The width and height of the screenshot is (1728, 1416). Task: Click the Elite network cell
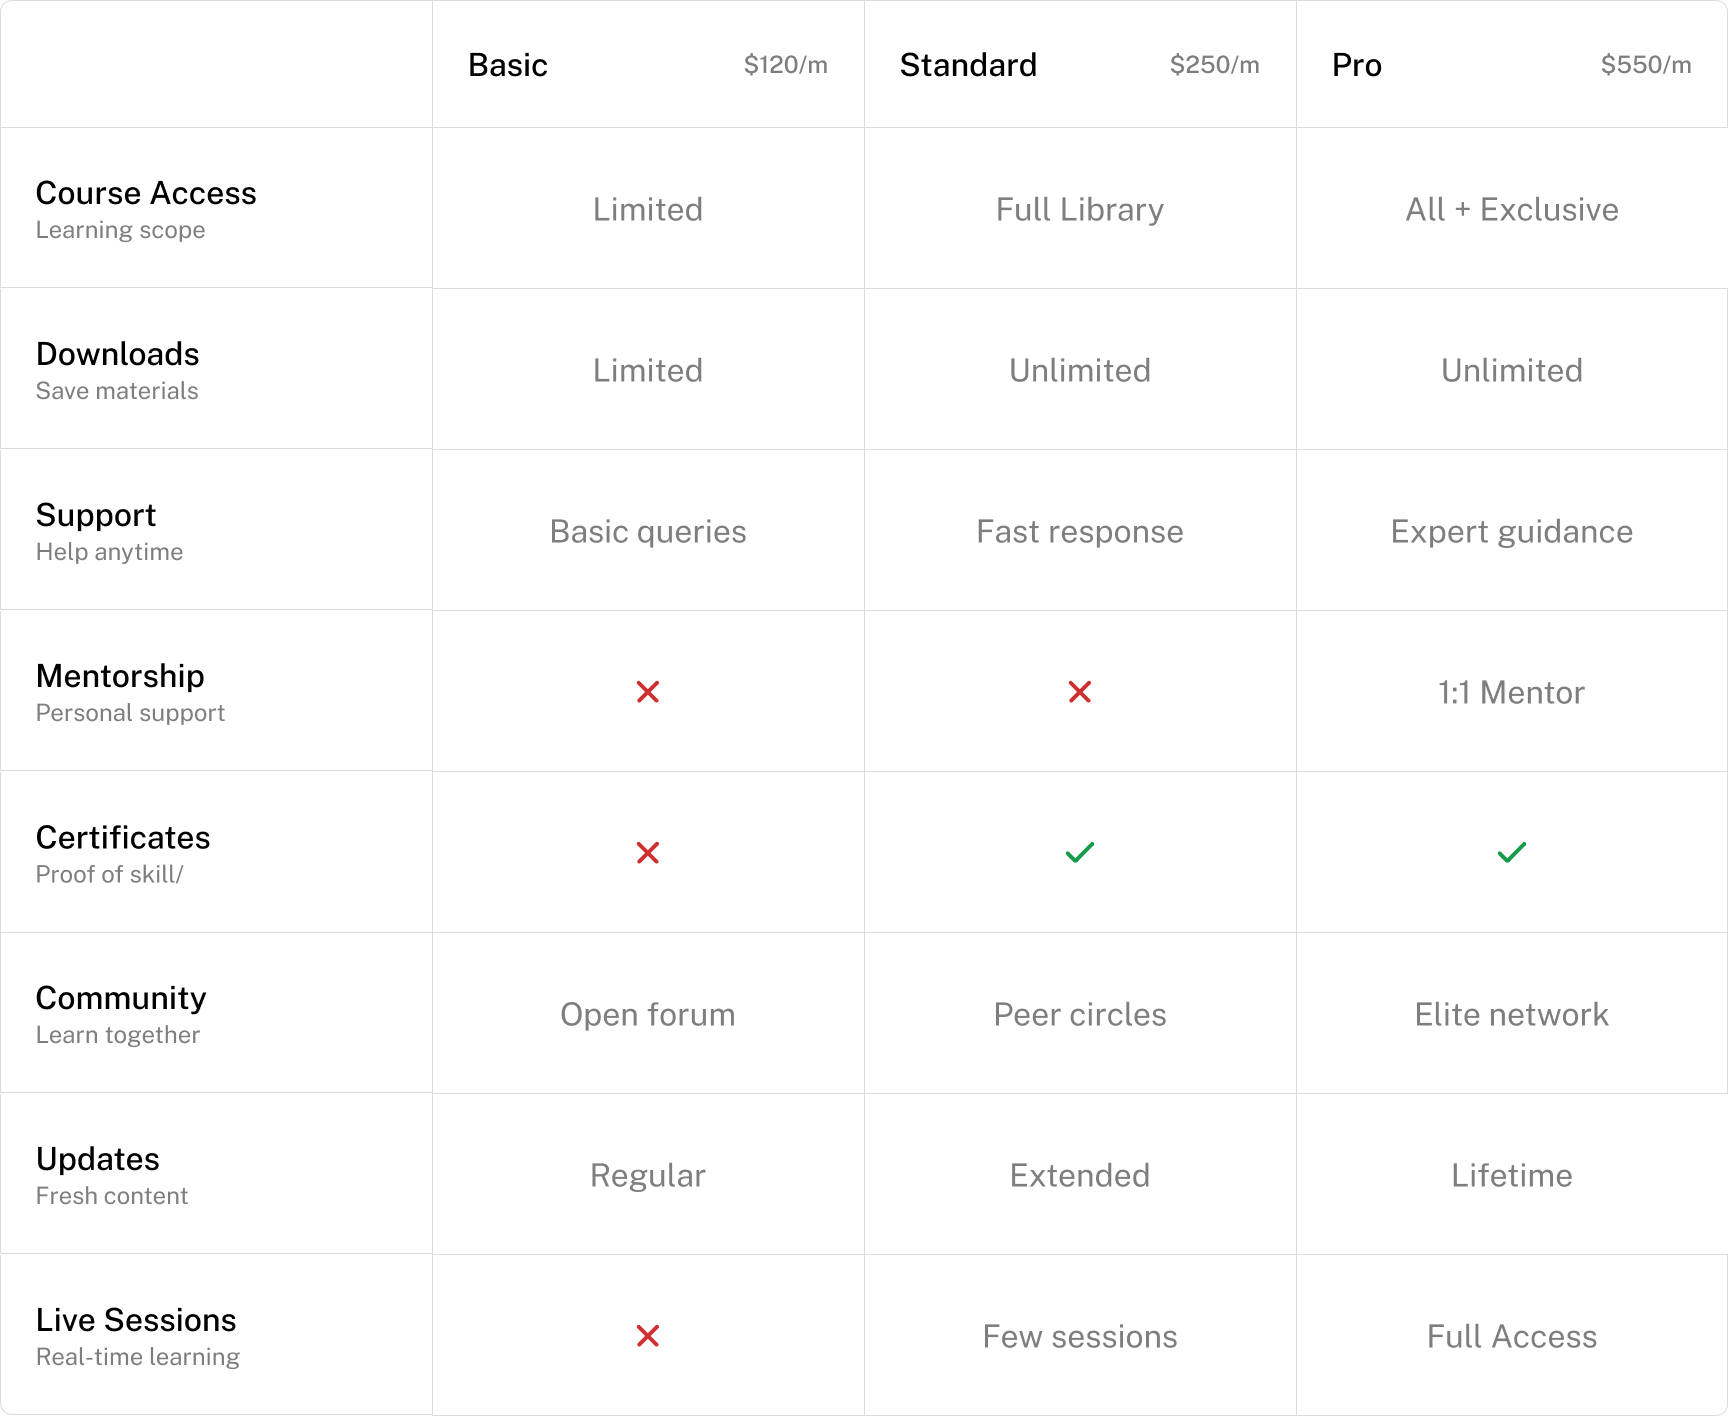click(1512, 1014)
